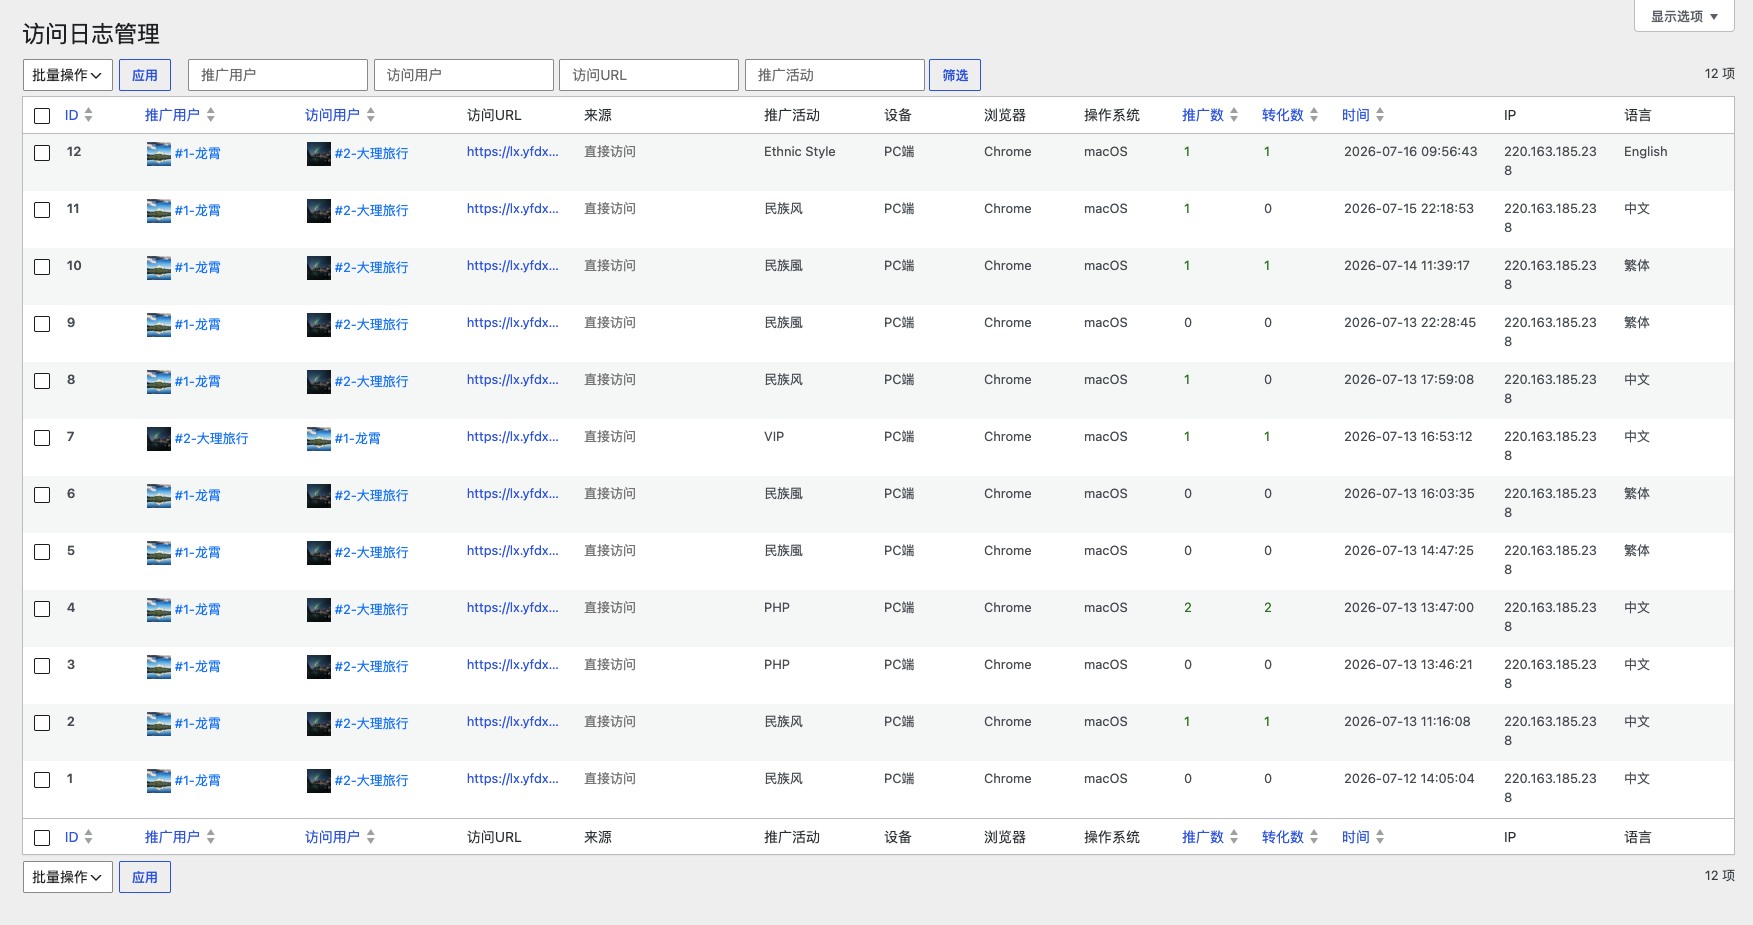Click the 筛选 filter button

[955, 75]
